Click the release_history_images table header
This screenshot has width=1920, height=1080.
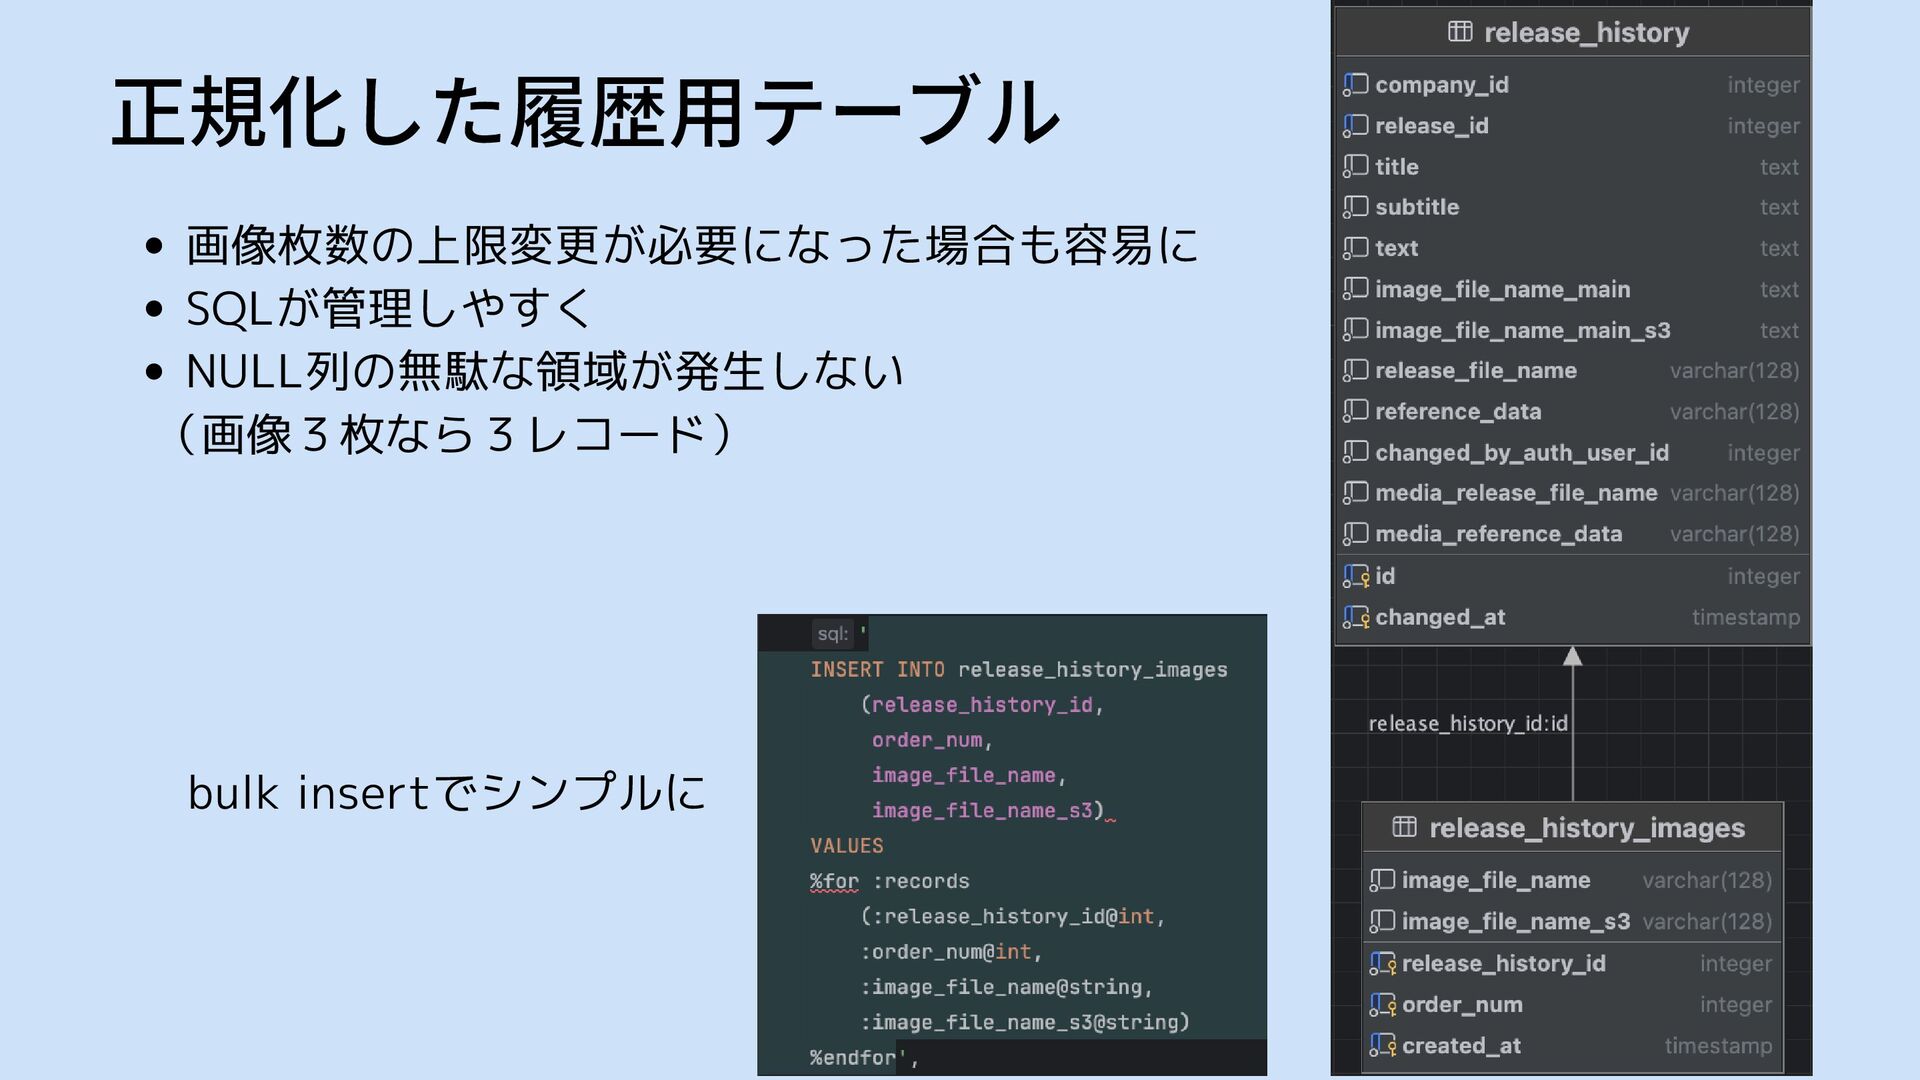pos(1586,828)
